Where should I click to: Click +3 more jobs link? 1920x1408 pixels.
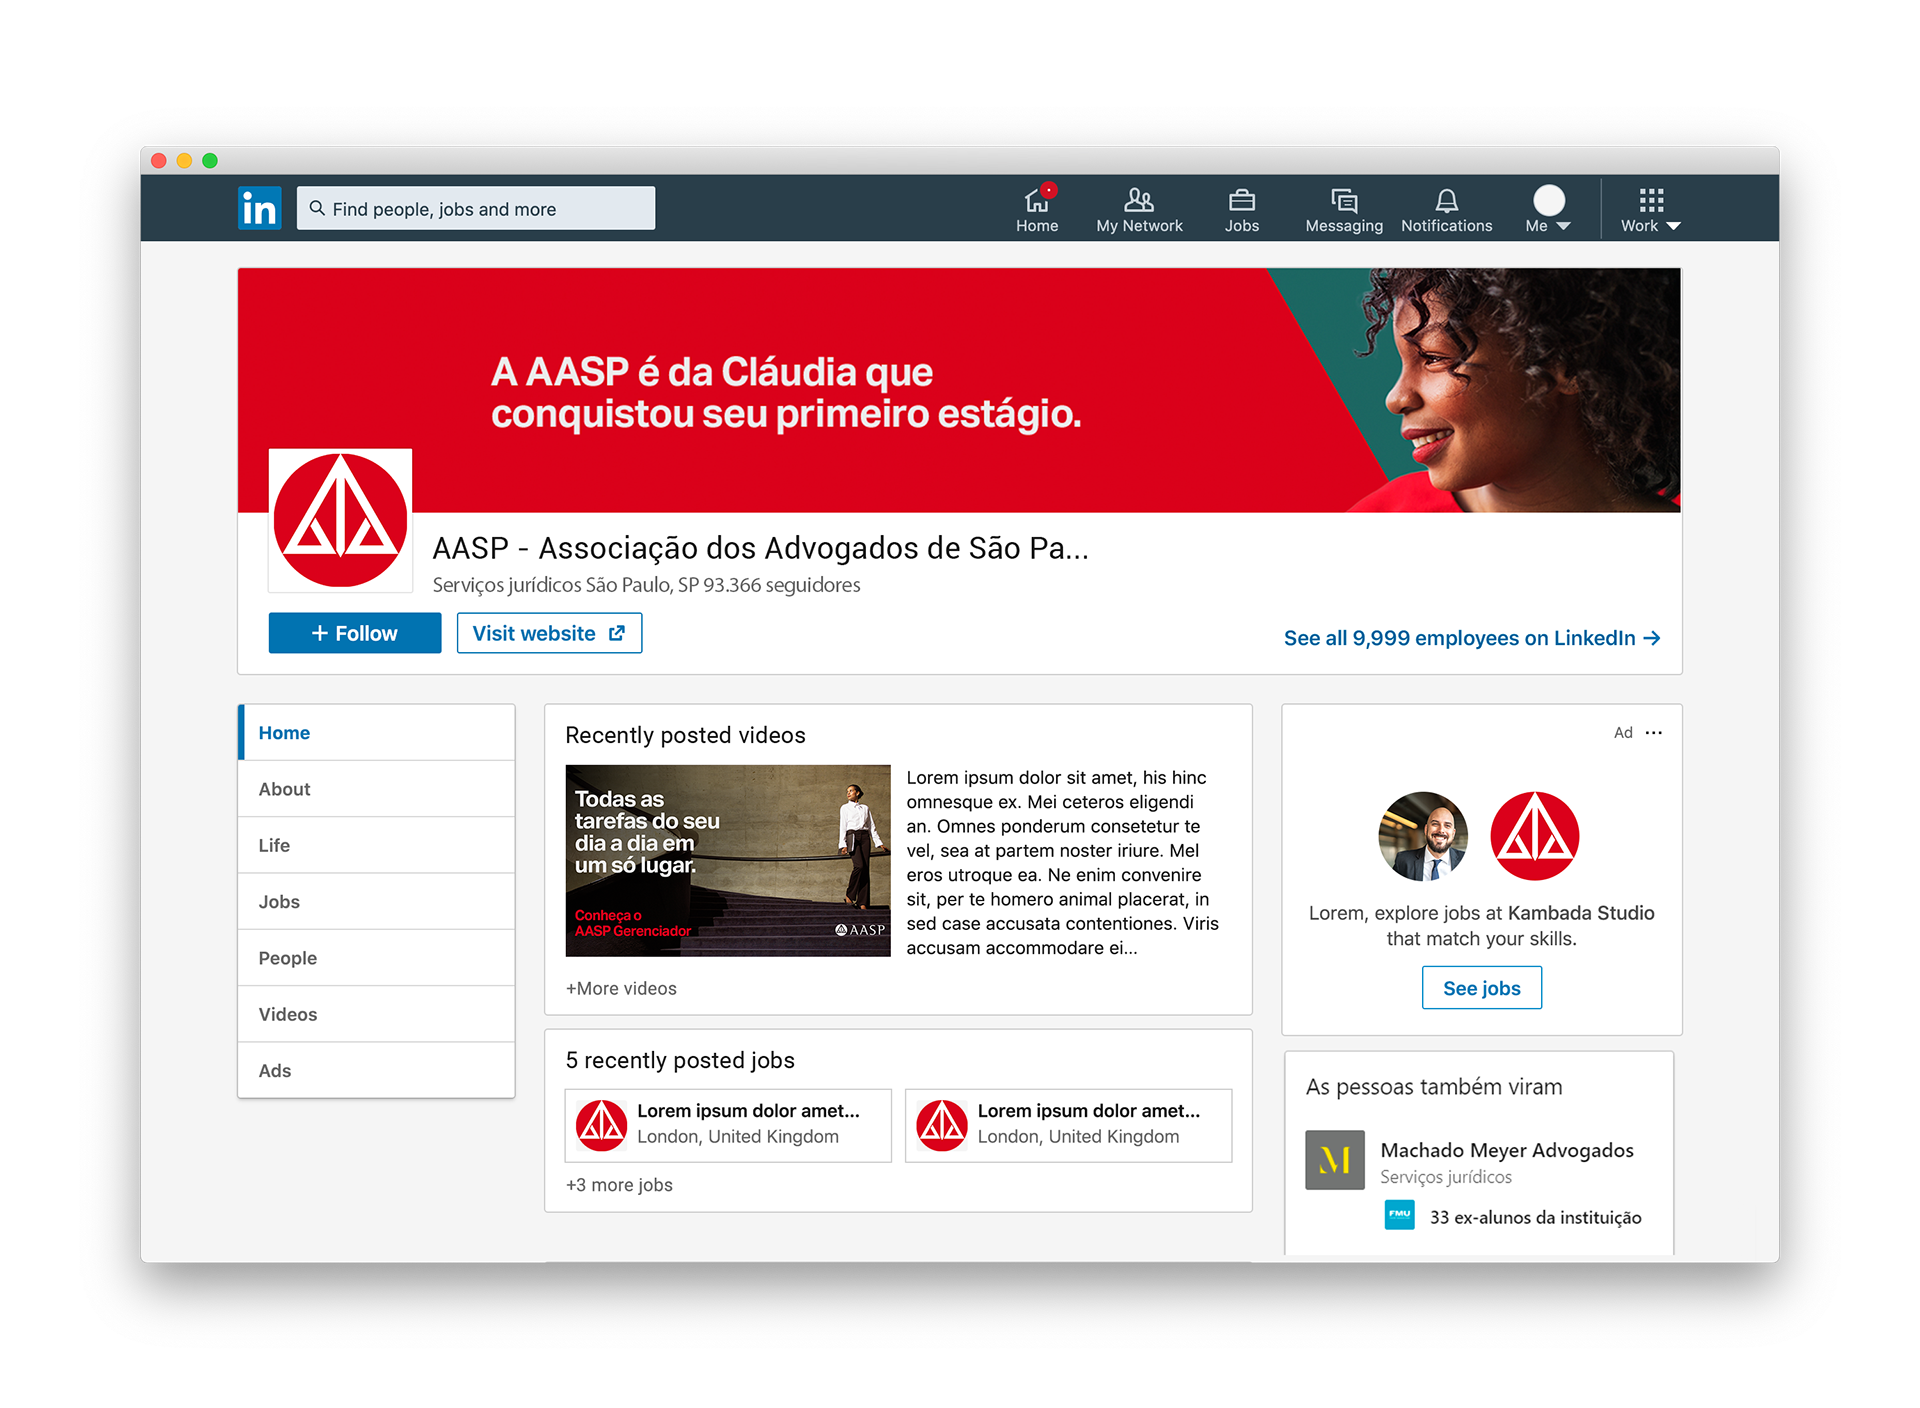pyautogui.click(x=619, y=1185)
